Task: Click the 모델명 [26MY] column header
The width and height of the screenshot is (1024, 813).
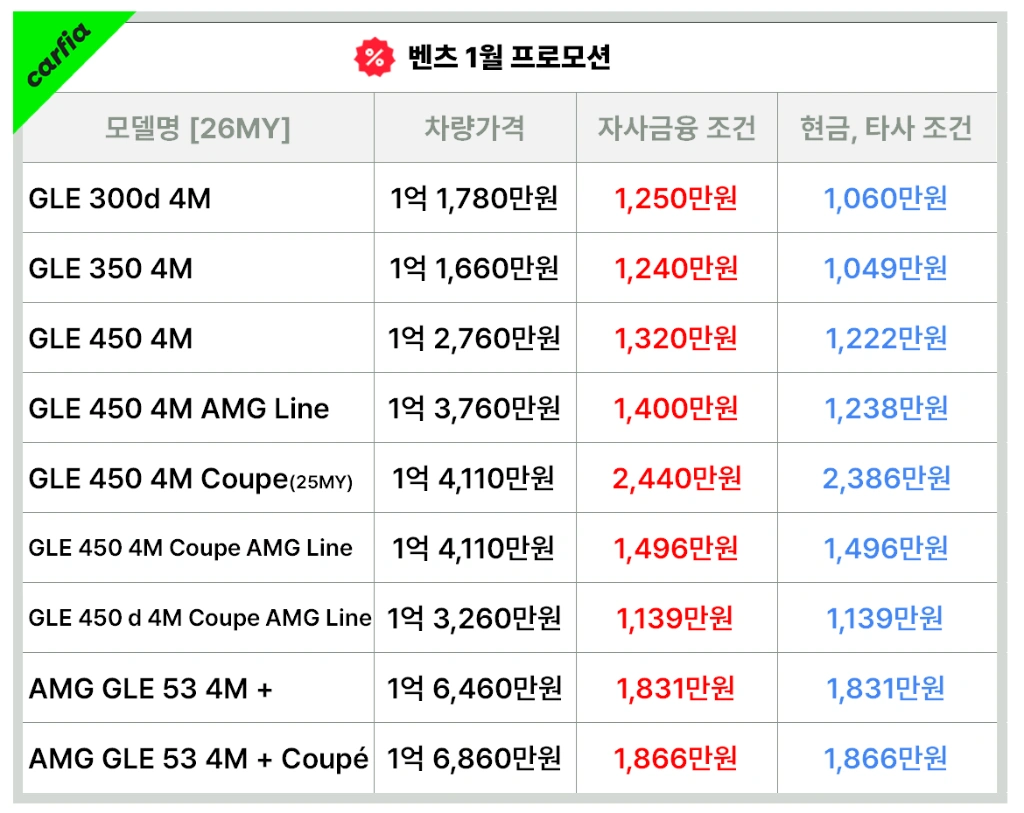Action: click(198, 128)
